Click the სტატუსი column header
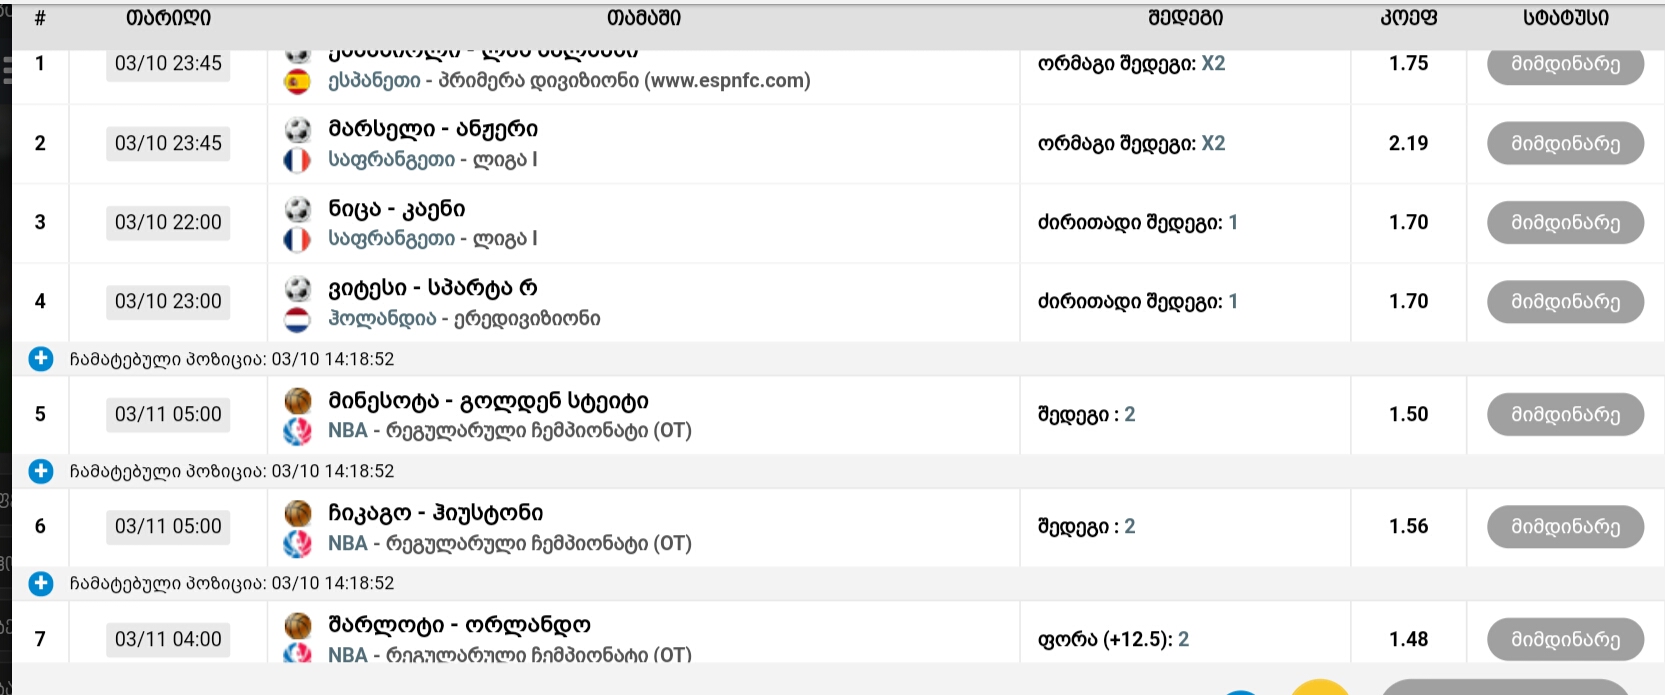Viewport: 1665px width, 695px height. 1565,18
